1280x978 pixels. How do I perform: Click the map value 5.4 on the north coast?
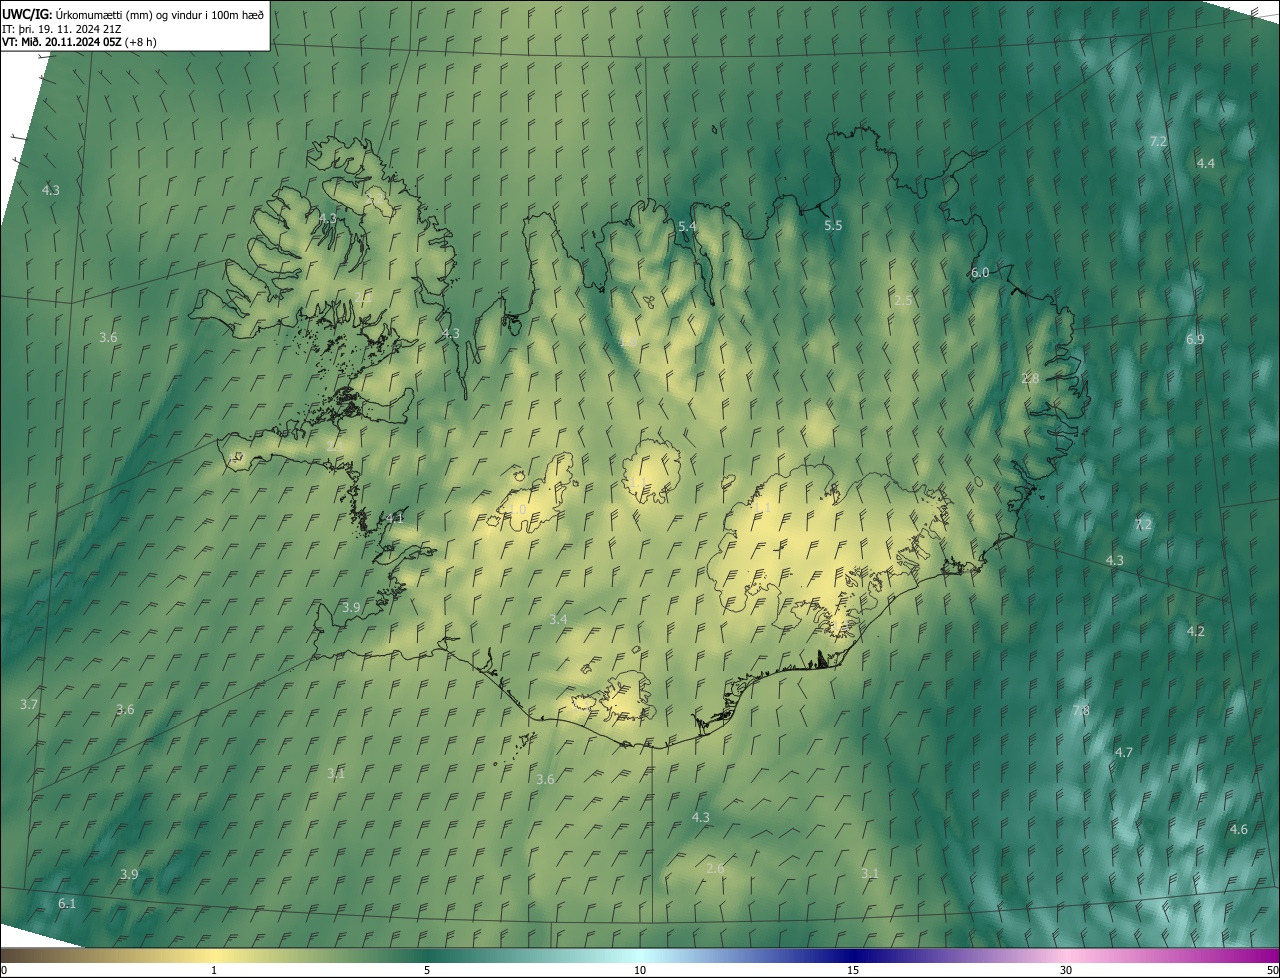687,227
